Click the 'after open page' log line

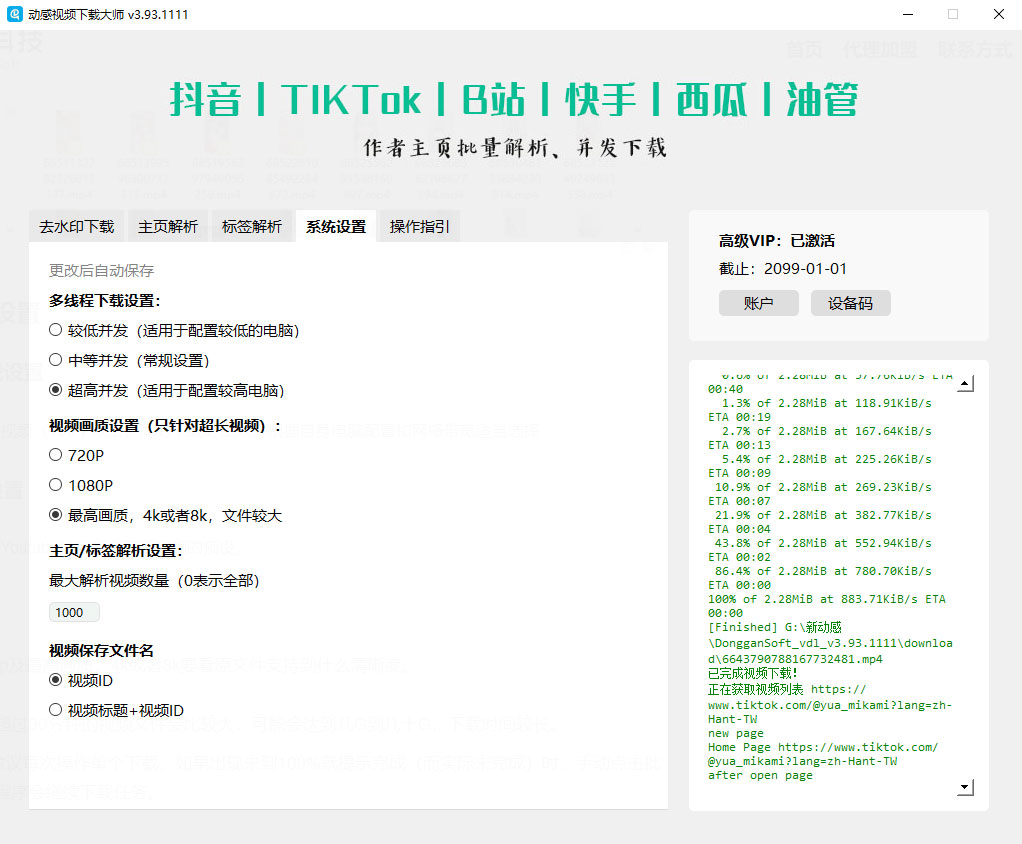pos(760,776)
